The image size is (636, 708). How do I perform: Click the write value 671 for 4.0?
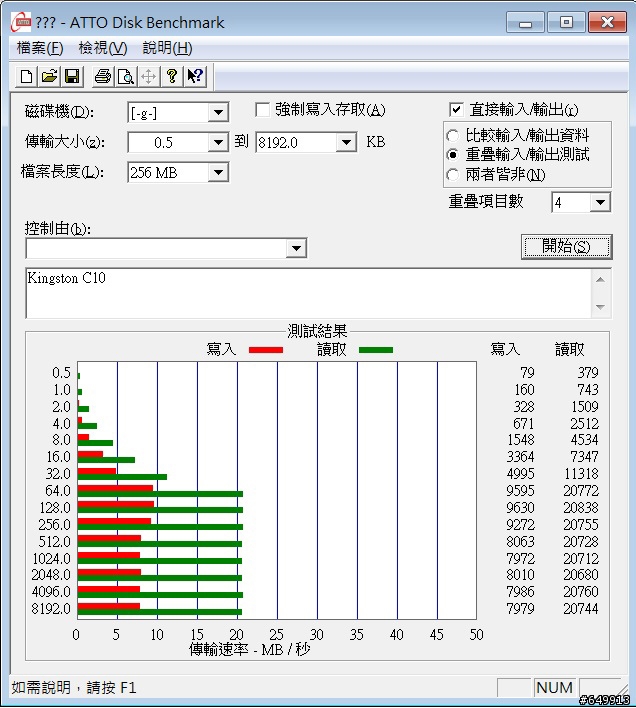(x=524, y=424)
